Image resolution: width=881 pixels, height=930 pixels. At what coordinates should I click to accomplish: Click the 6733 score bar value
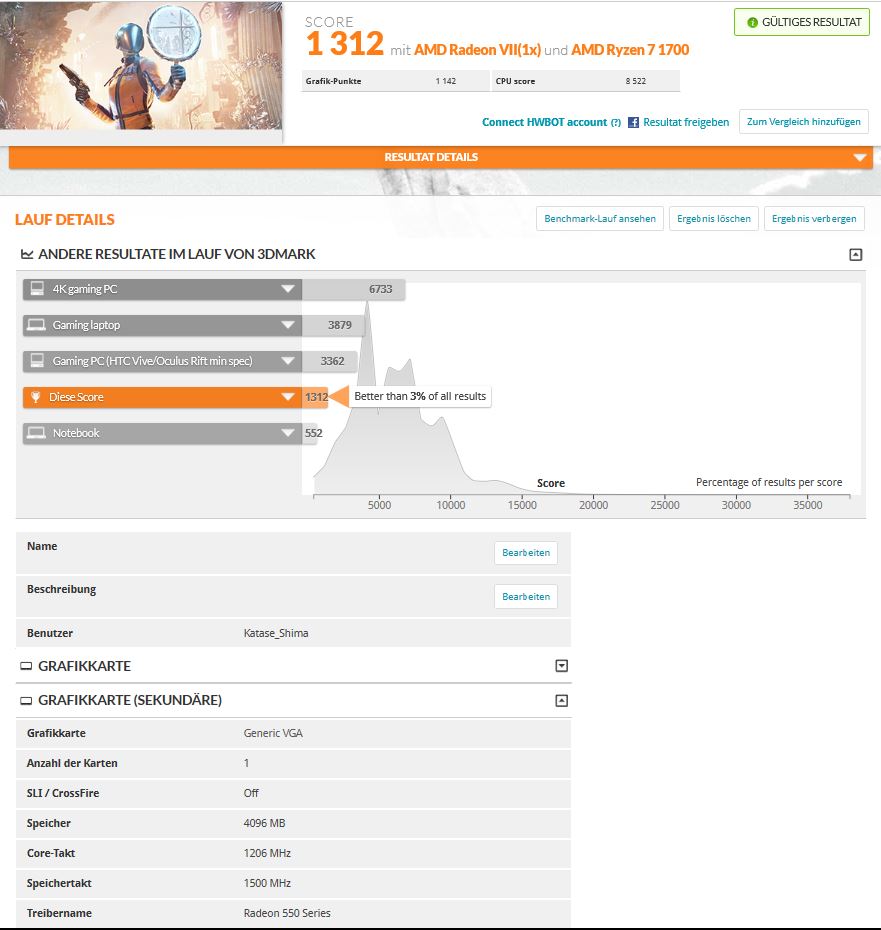tap(380, 289)
